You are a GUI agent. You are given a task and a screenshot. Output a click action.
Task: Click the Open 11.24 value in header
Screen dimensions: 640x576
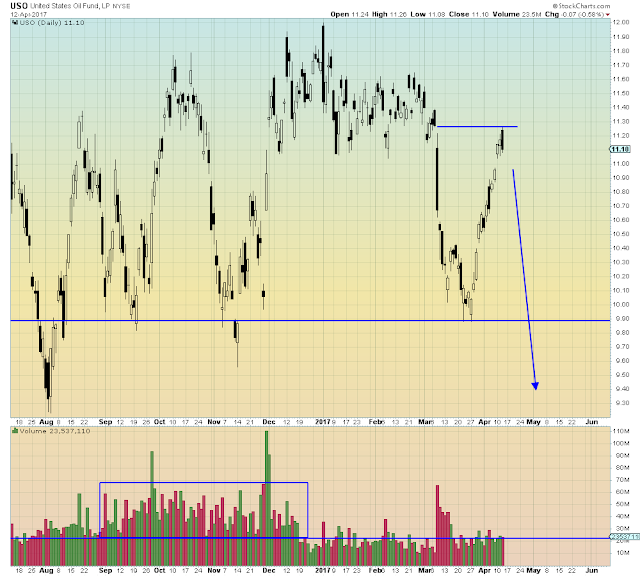pos(349,14)
